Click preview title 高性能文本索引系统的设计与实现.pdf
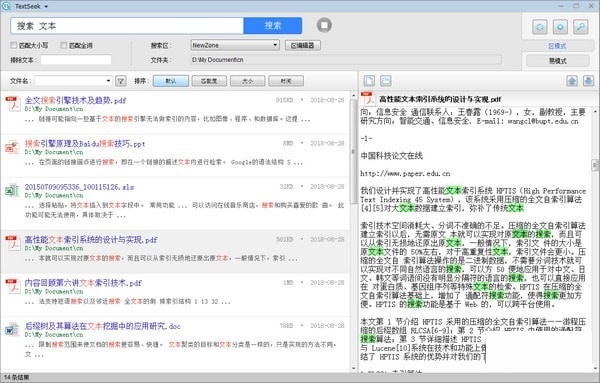 tap(440, 99)
